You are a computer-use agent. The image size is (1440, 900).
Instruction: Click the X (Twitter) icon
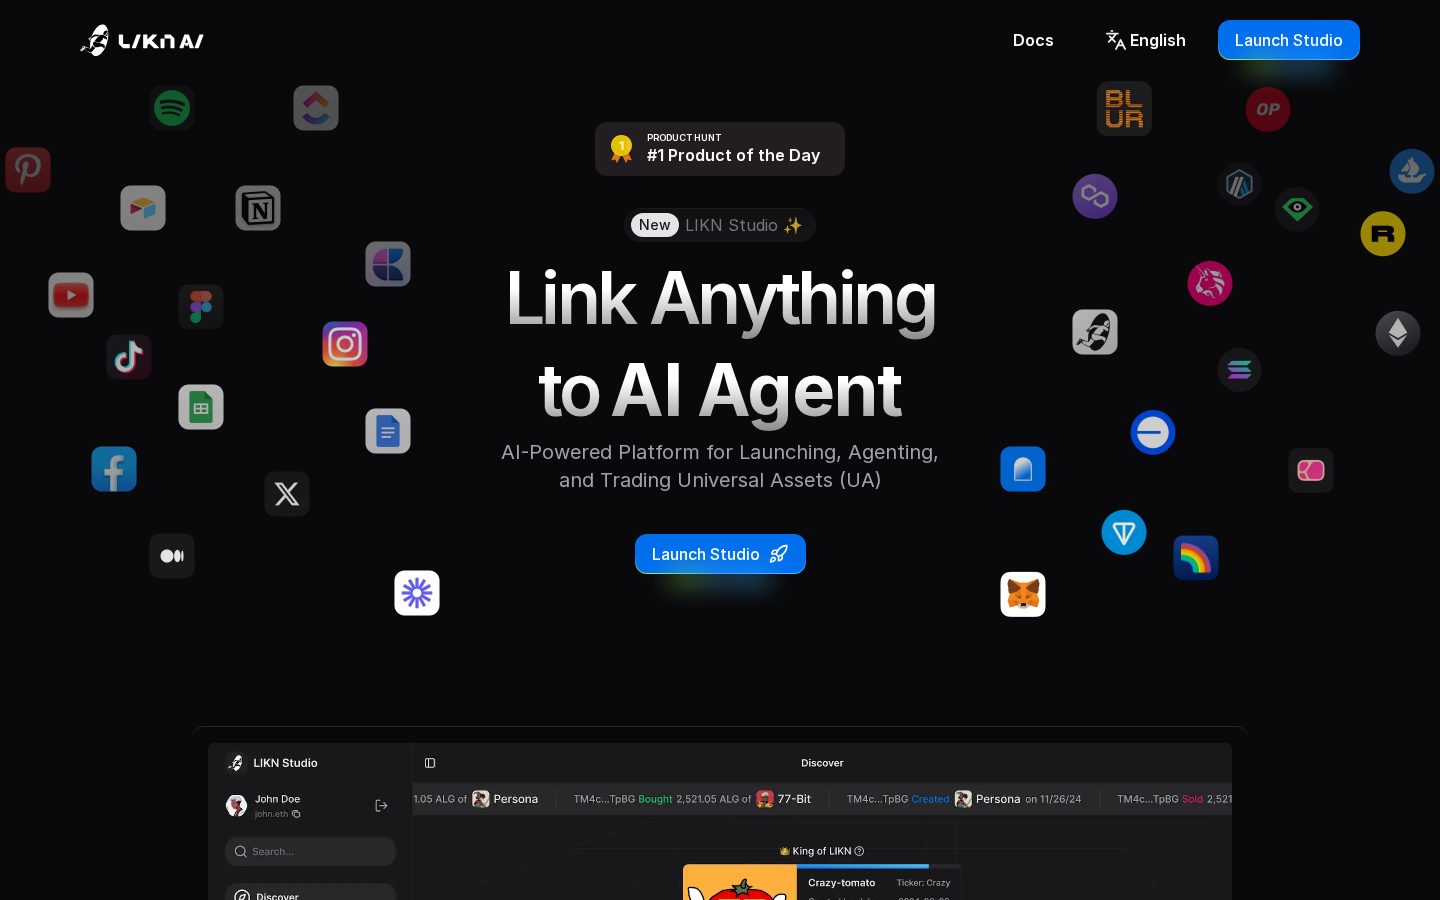click(x=287, y=494)
